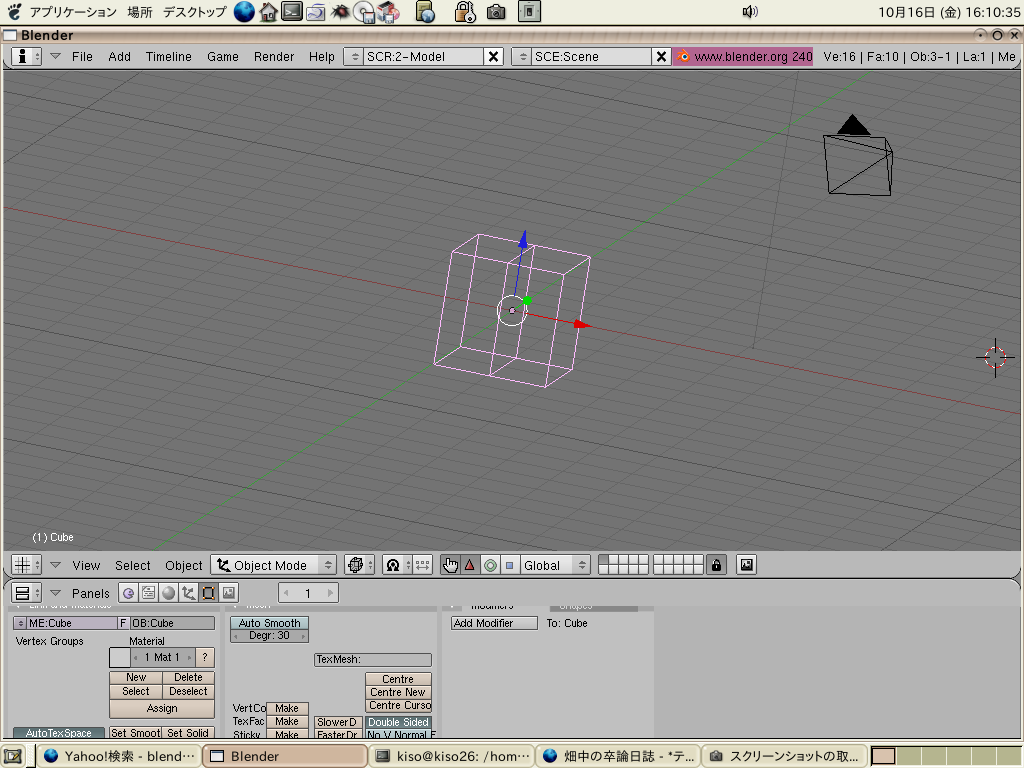The width and height of the screenshot is (1024, 768).
Task: Toggle the layer lock padlock button
Action: [716, 565]
